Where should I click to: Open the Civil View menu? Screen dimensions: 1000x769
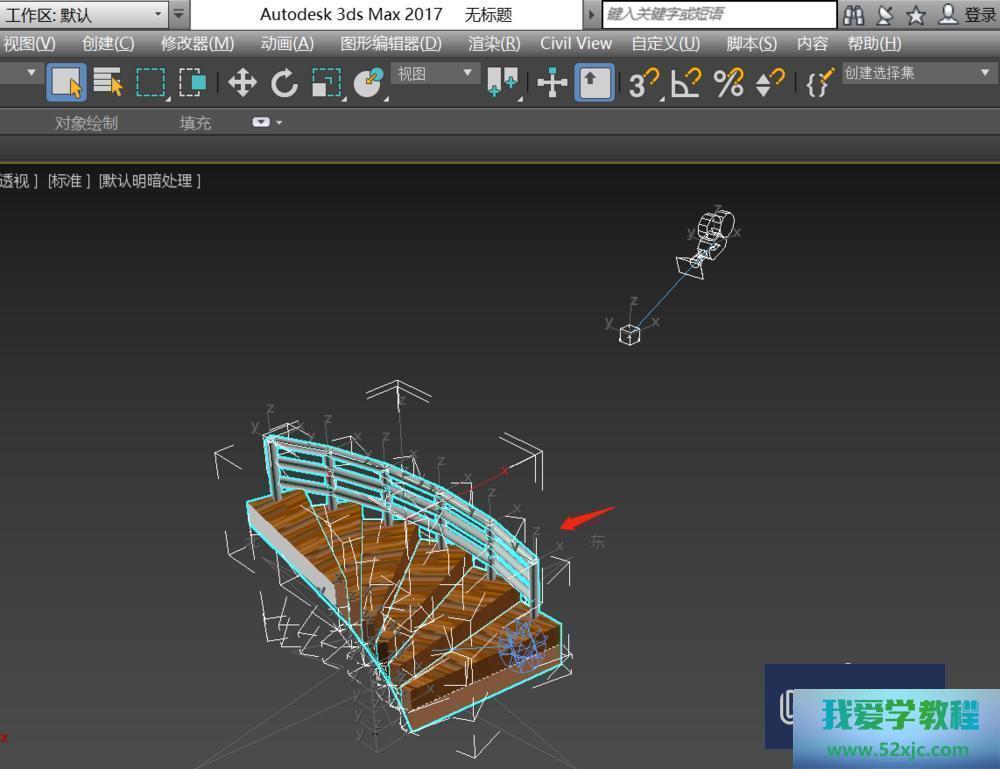(576, 43)
